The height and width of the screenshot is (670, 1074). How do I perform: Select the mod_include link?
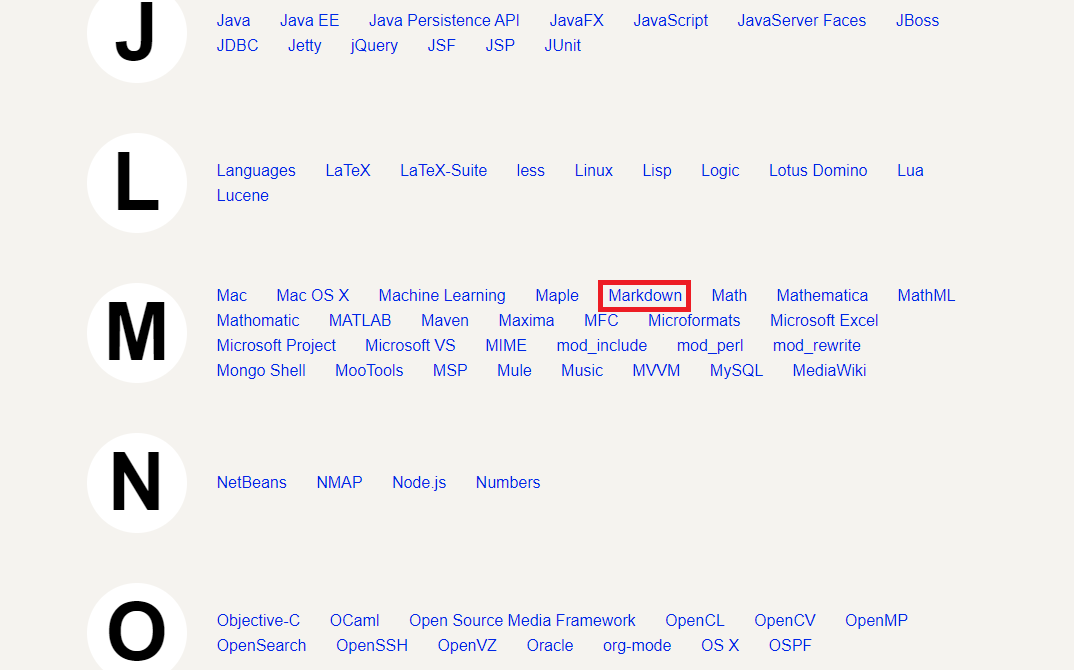click(x=601, y=345)
